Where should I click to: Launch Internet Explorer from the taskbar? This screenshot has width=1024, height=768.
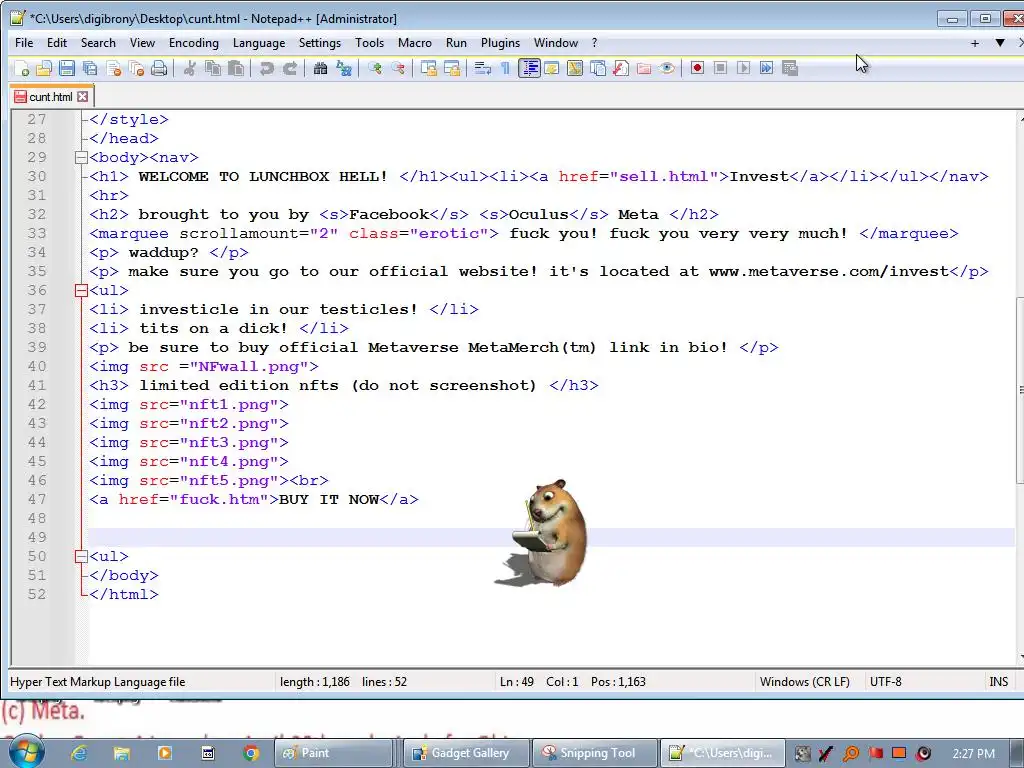[79, 753]
